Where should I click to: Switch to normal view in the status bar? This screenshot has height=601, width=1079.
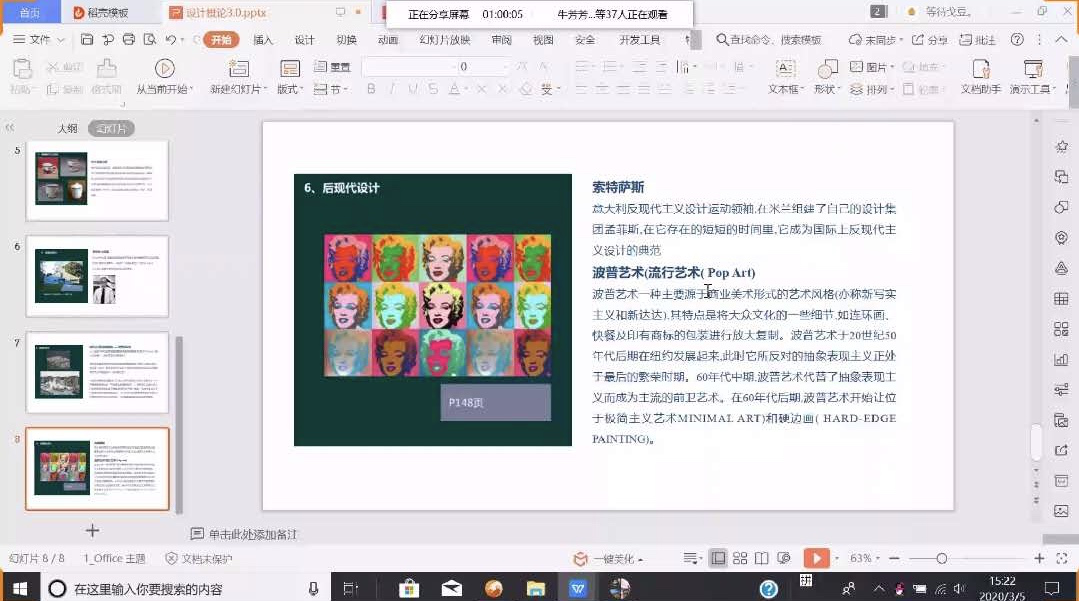coord(718,558)
